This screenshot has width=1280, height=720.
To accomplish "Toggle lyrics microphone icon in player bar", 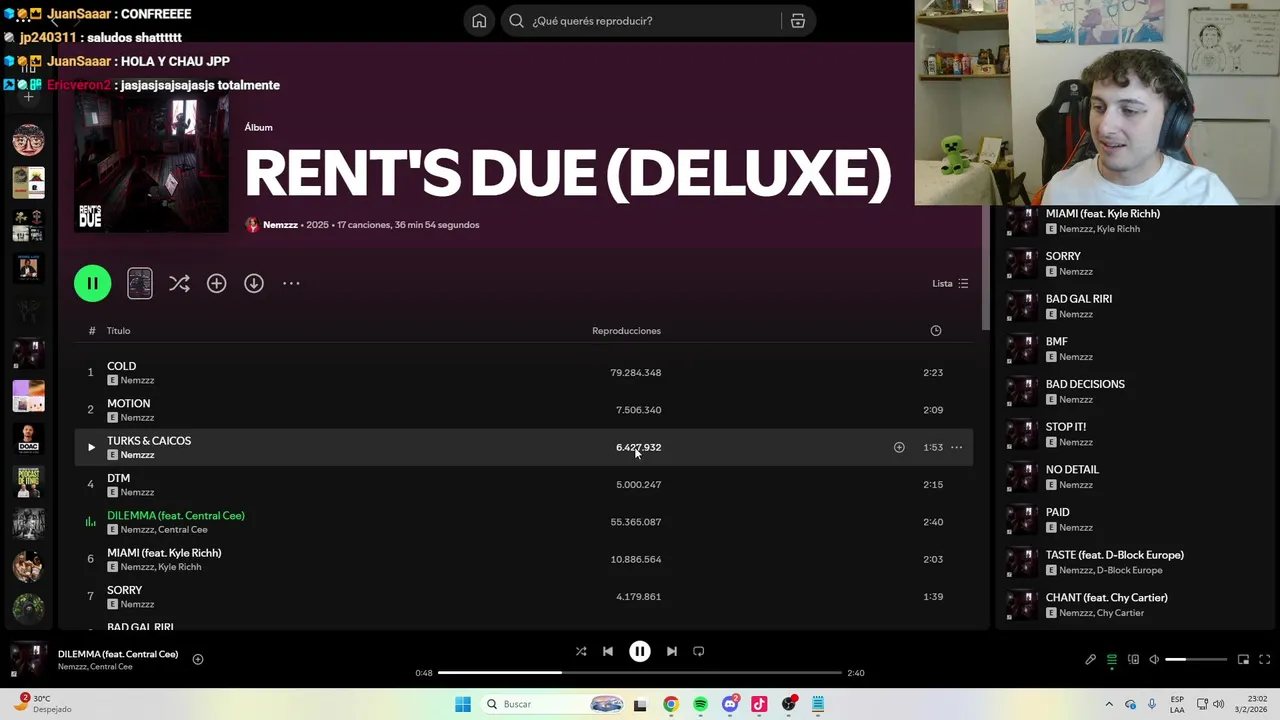I will point(1091,659).
